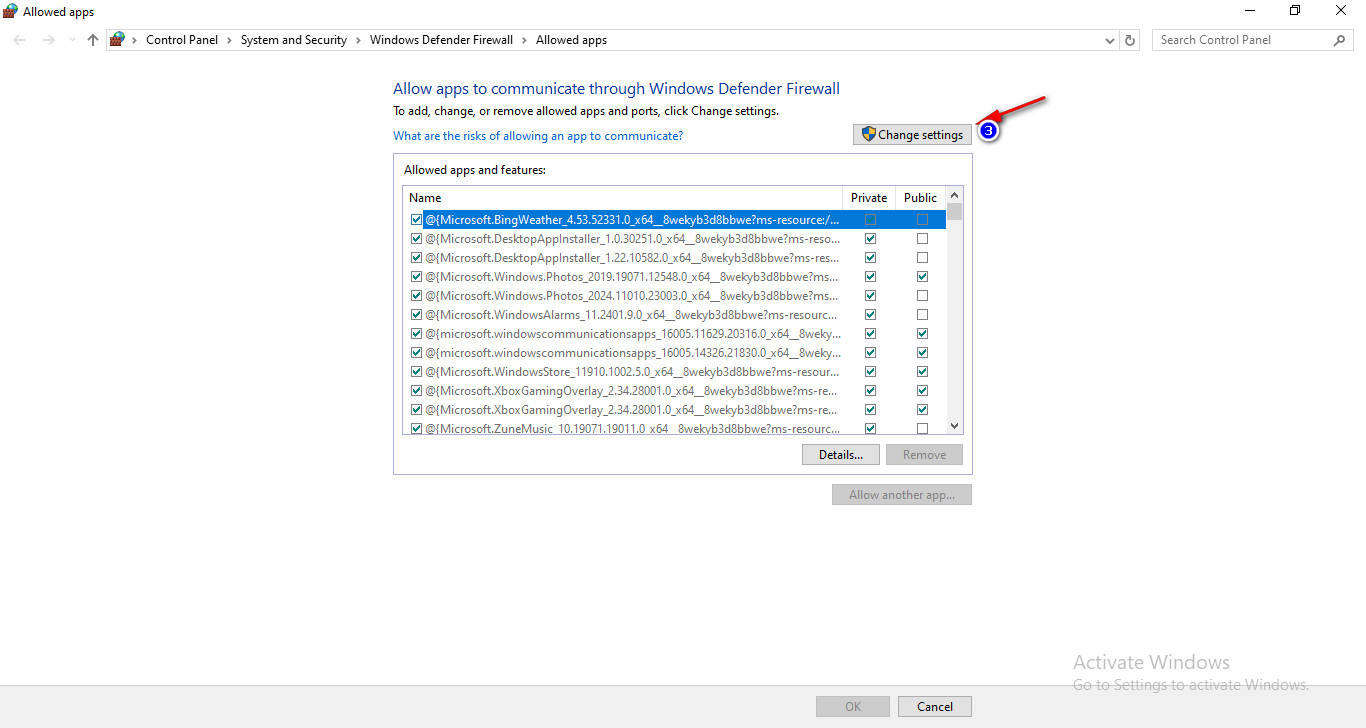Viewport: 1366px width, 728px height.
Task: Go back using the Back arrow
Action: (20, 40)
